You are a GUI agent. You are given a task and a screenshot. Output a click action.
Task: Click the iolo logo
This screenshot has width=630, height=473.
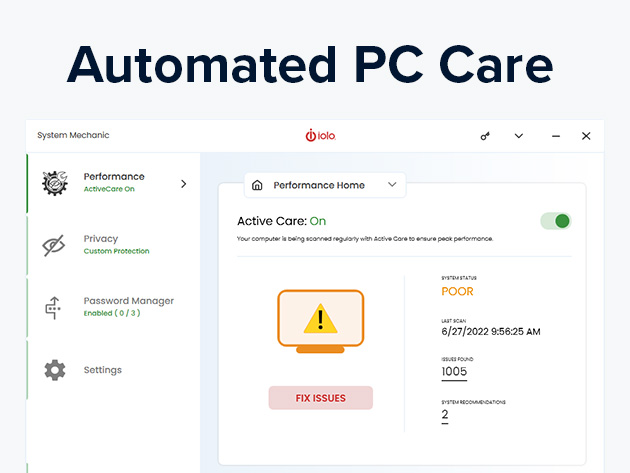[320, 135]
